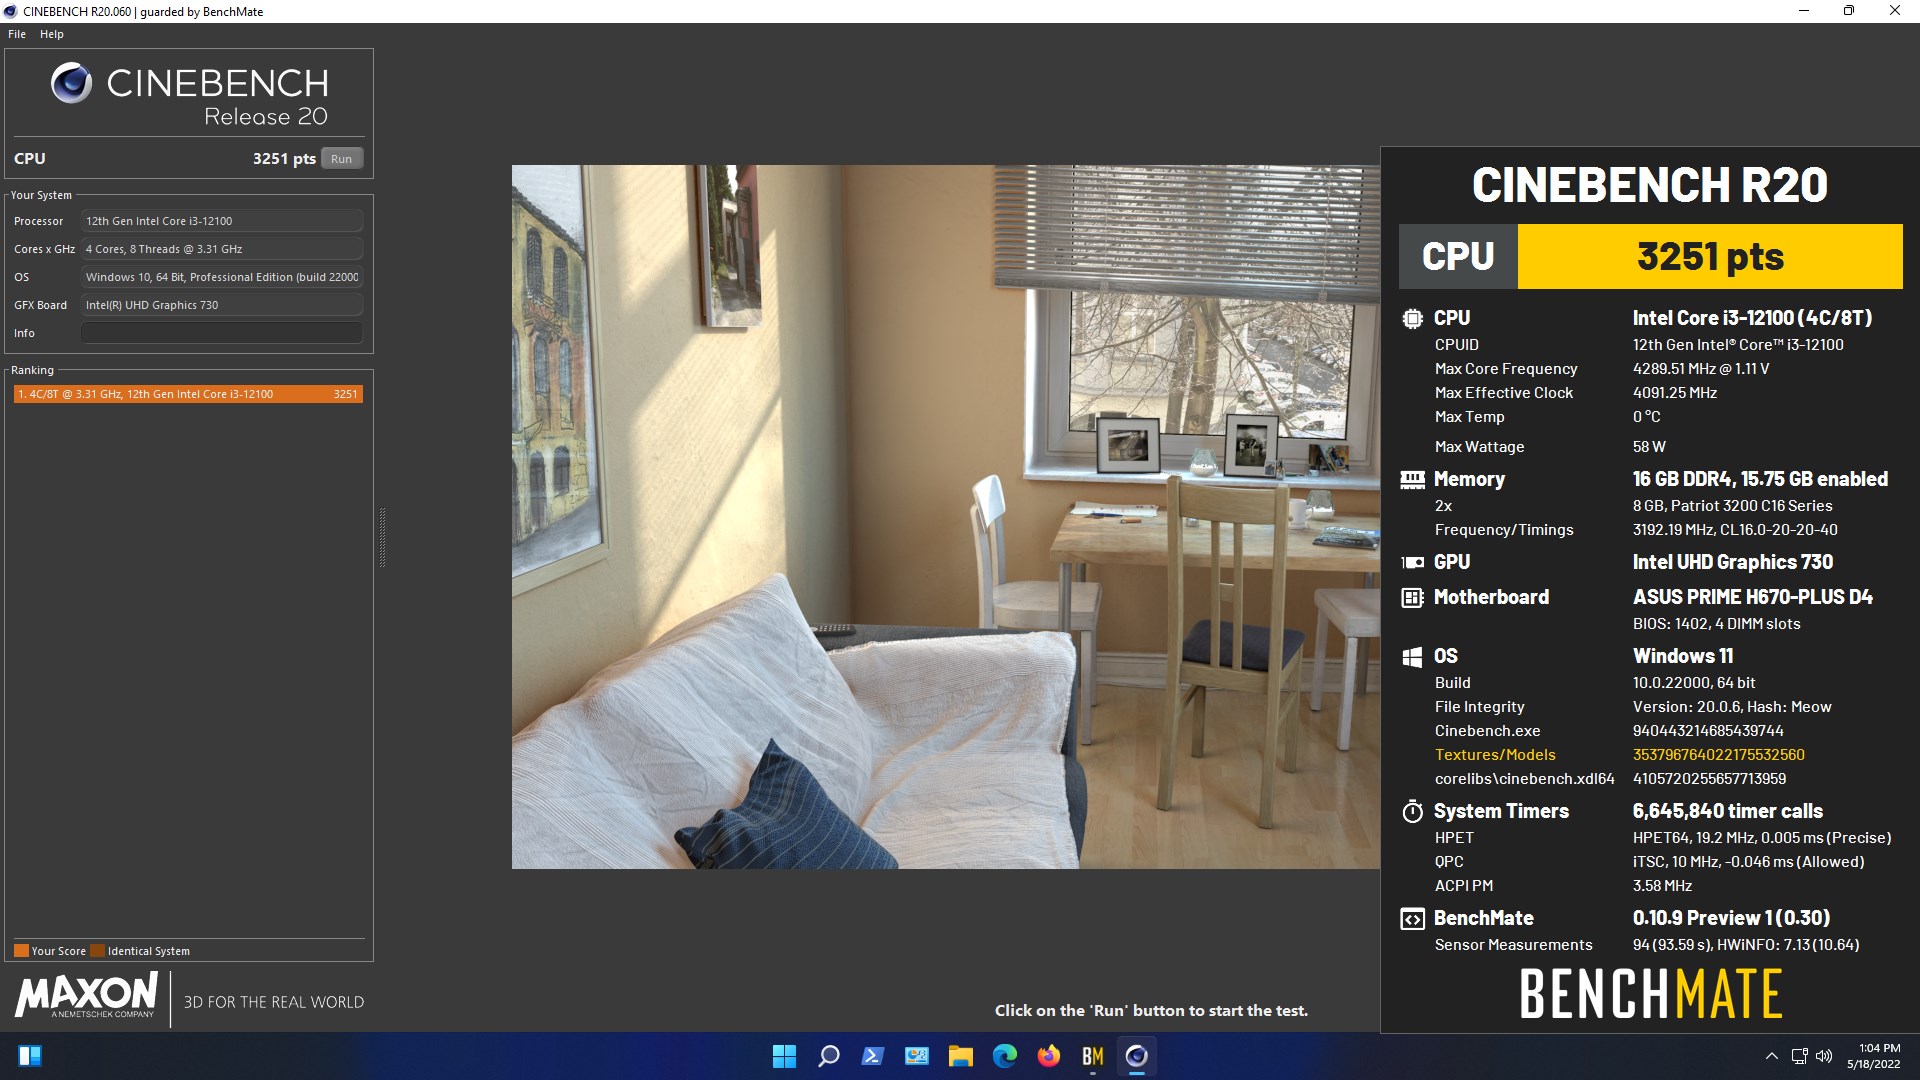Click the Run button next to CPU score
Viewport: 1920px width, 1080px height.
pyautogui.click(x=342, y=159)
